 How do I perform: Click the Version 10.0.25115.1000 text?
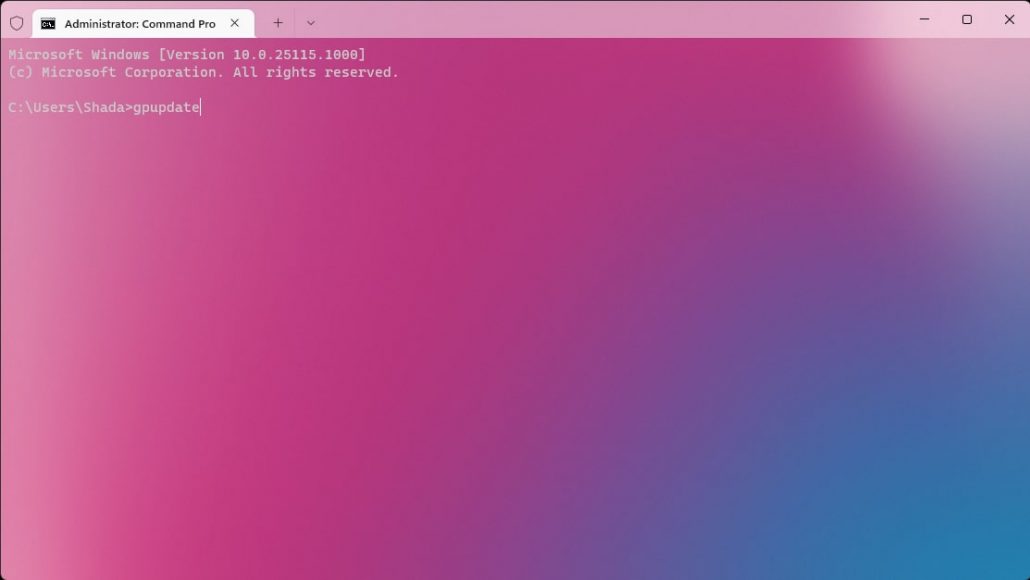262,55
